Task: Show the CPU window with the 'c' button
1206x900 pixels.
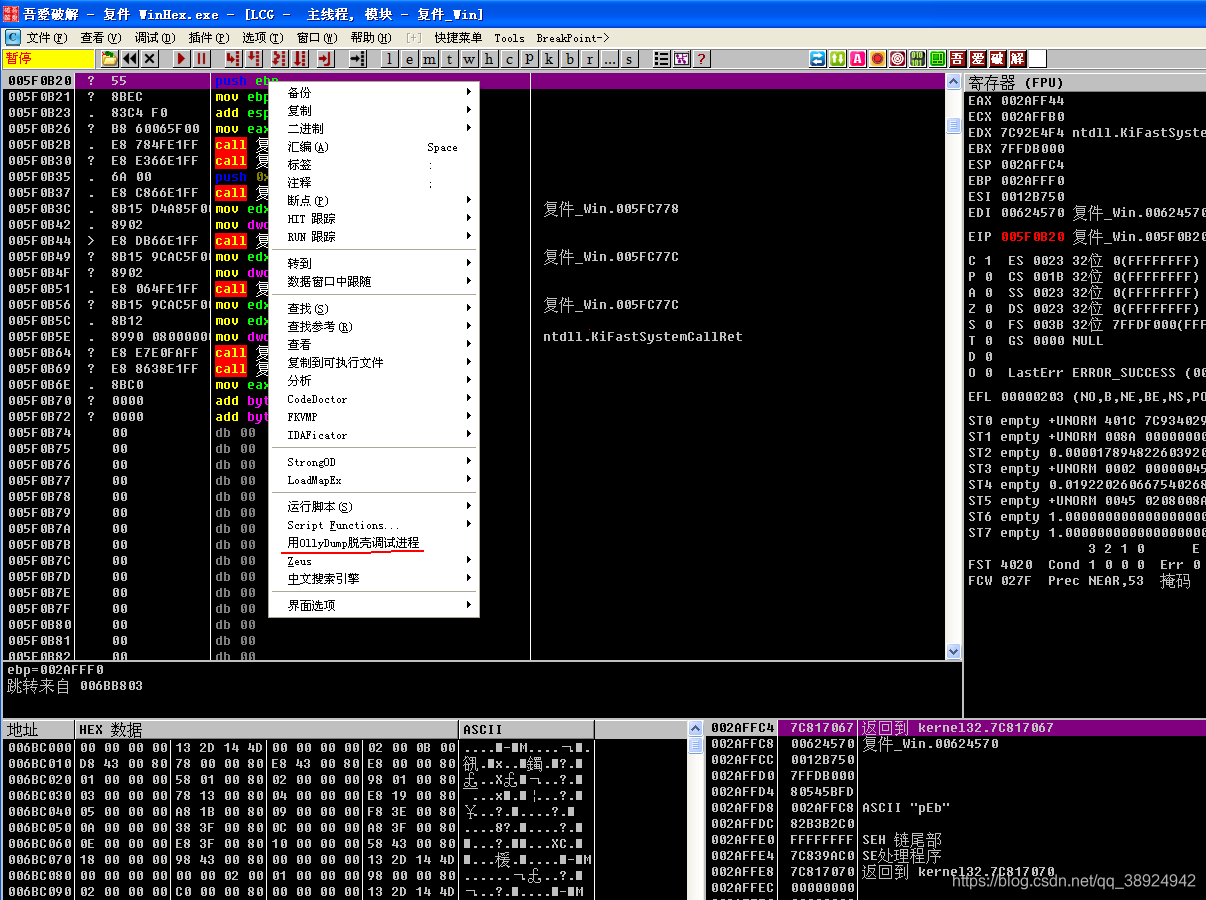Action: pos(510,59)
